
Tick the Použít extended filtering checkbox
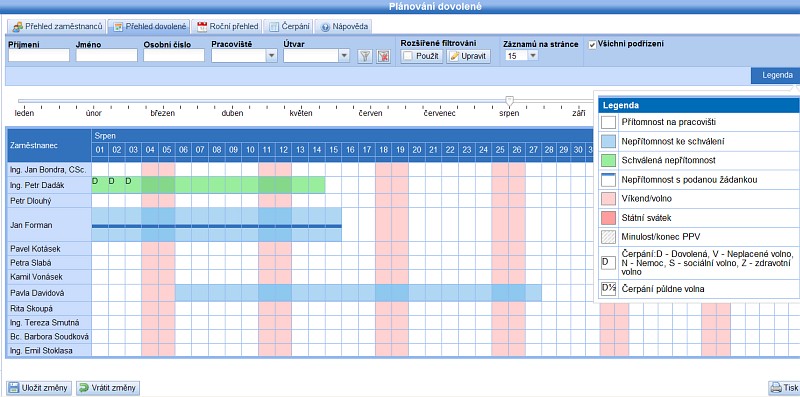point(408,56)
